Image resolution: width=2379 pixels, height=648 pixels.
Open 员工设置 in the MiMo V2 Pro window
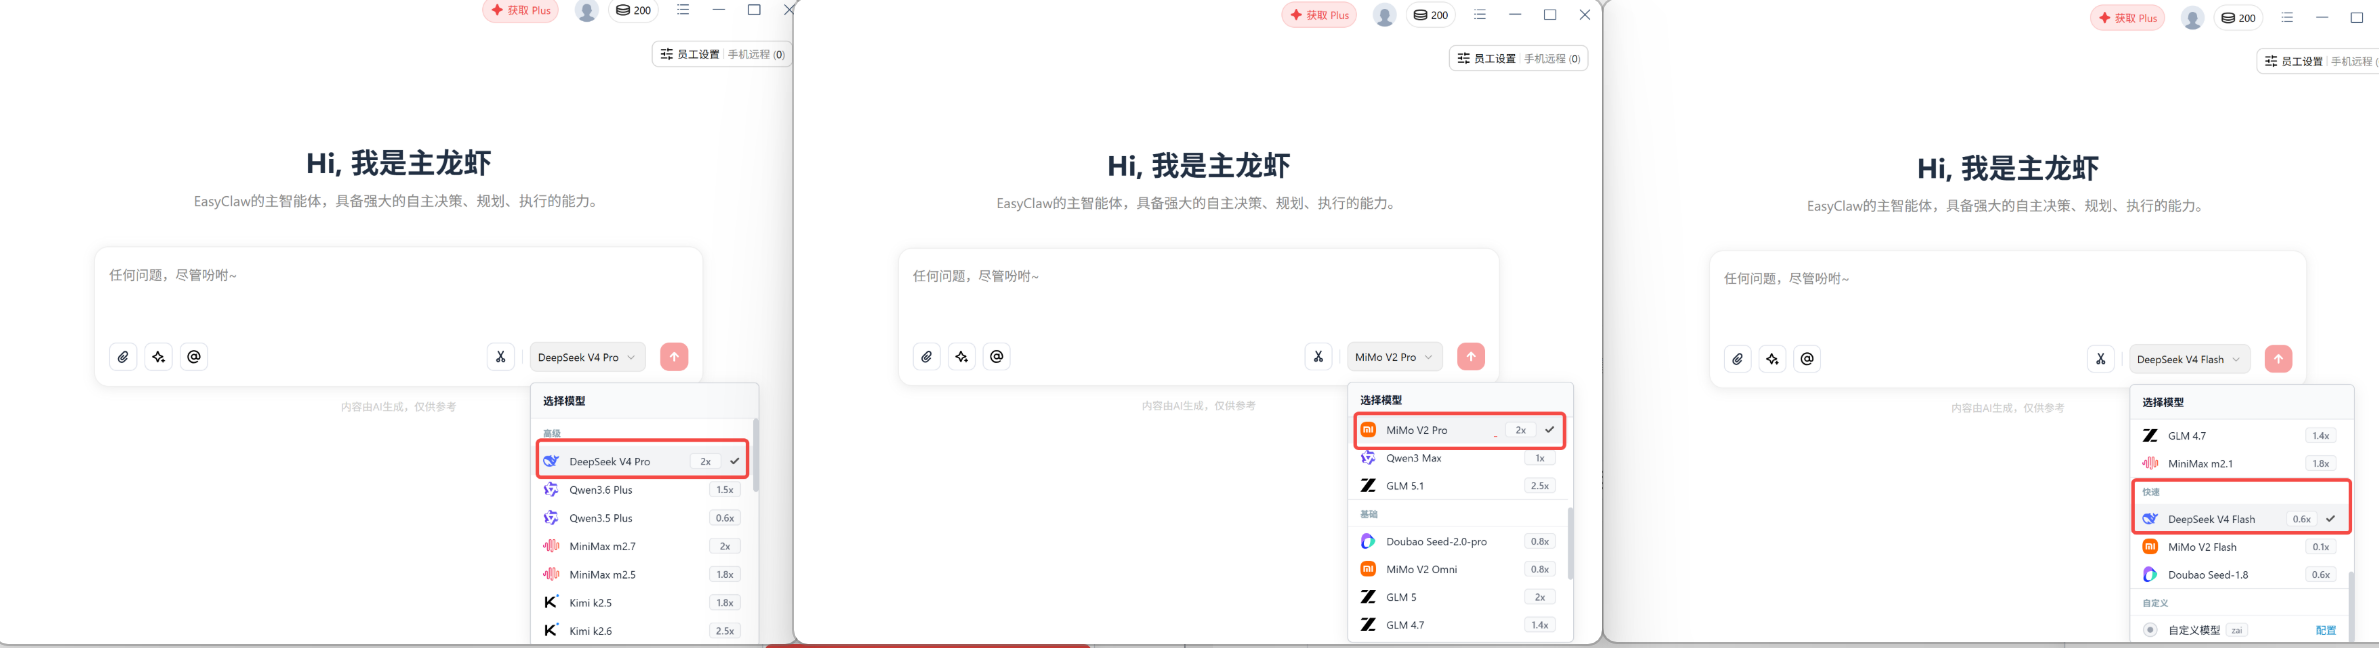click(1487, 59)
